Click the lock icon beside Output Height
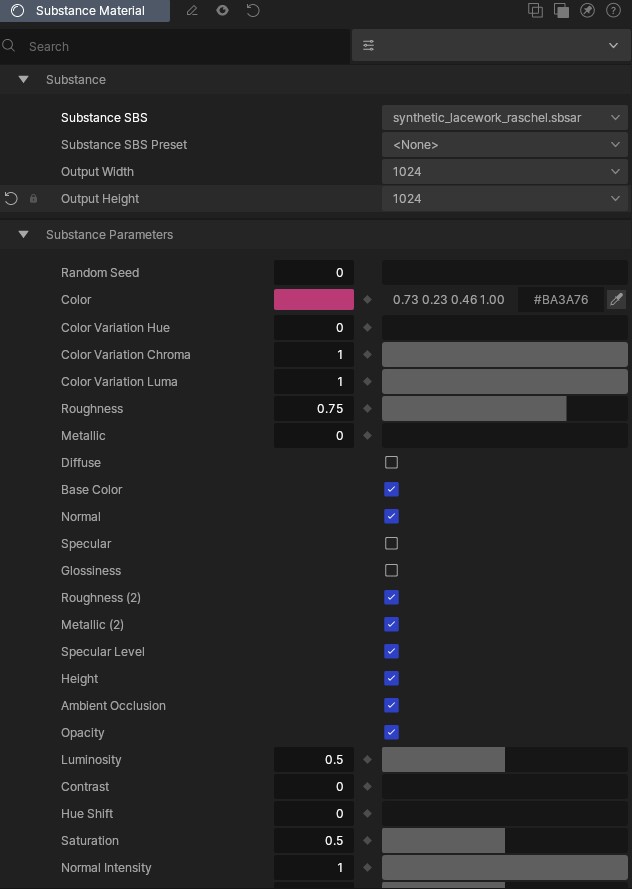632x889 pixels. 33,198
